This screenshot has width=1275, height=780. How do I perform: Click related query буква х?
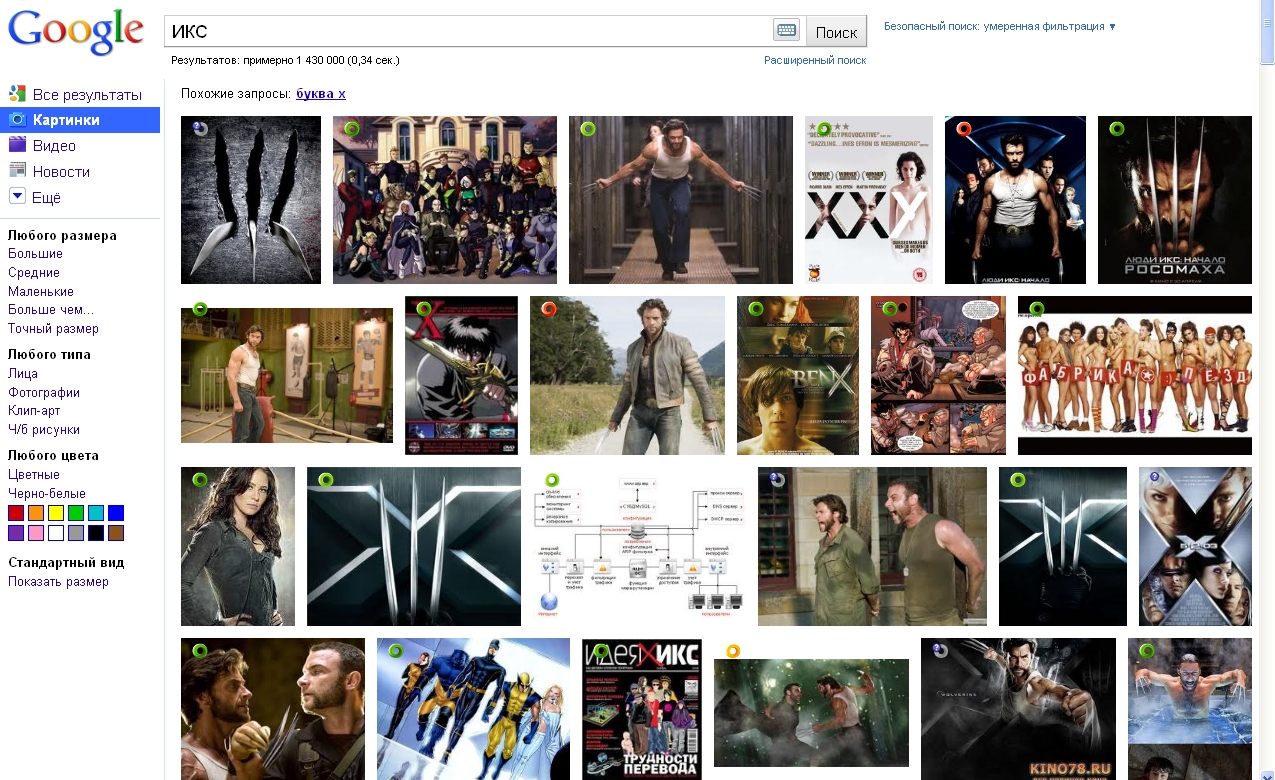coord(321,94)
